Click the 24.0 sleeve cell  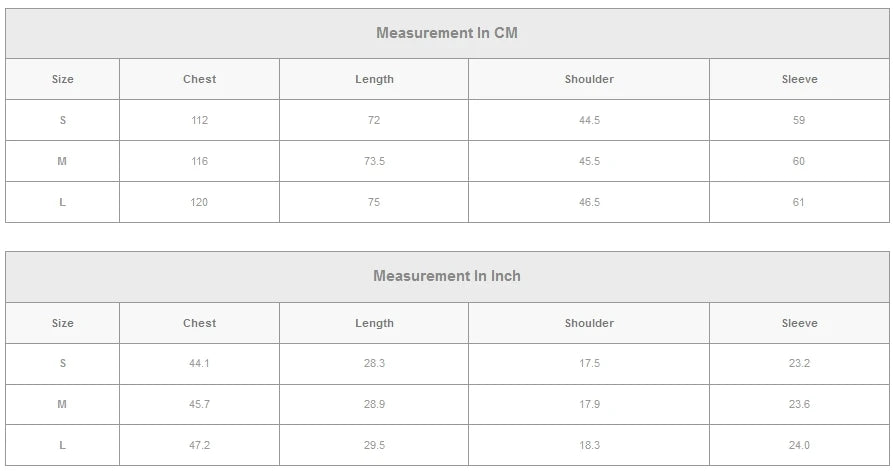coord(798,445)
